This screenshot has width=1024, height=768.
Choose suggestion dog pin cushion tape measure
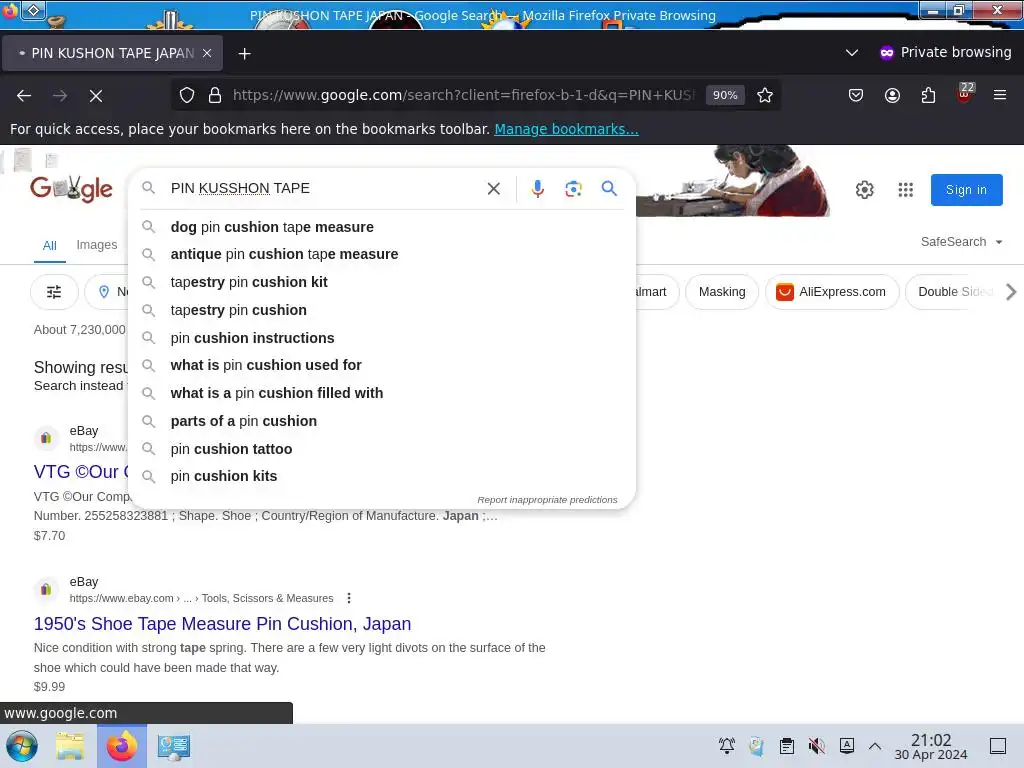(x=382, y=227)
